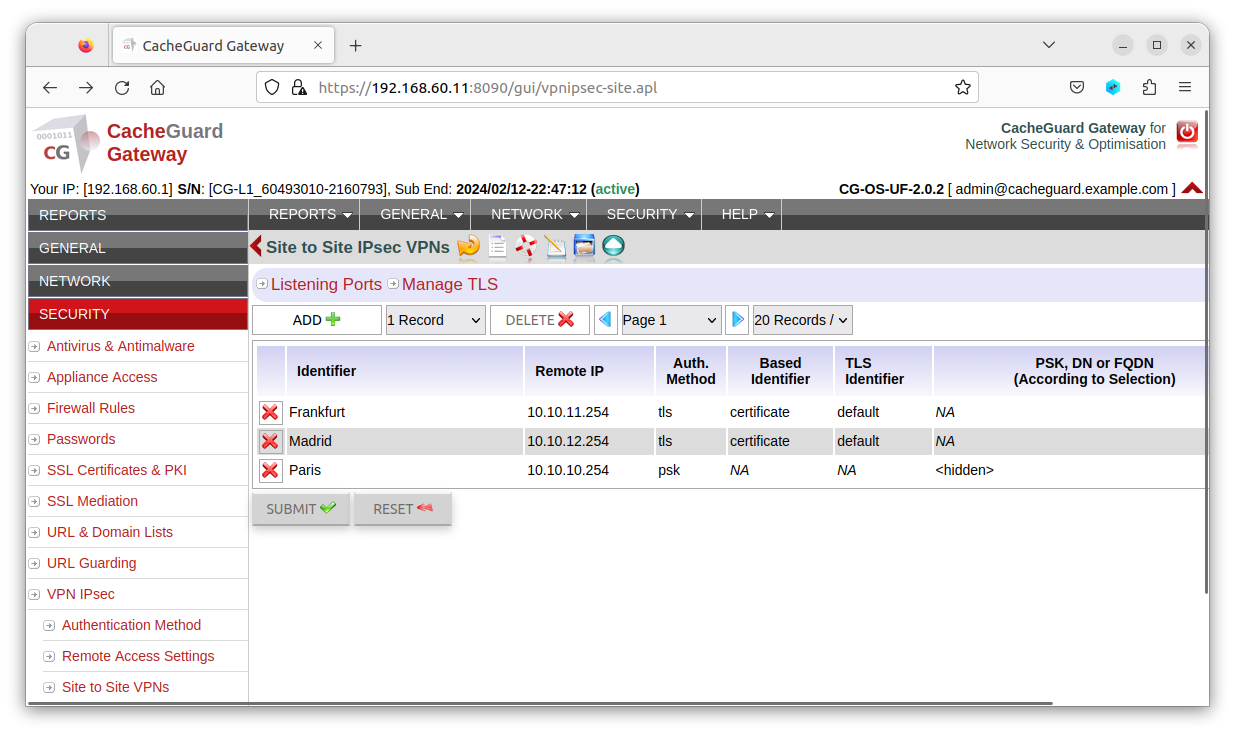Click the save diskette icon

click(x=584, y=246)
